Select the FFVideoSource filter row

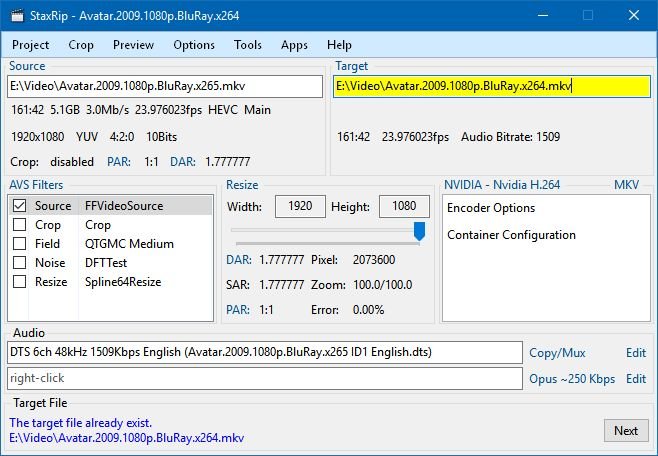point(110,206)
